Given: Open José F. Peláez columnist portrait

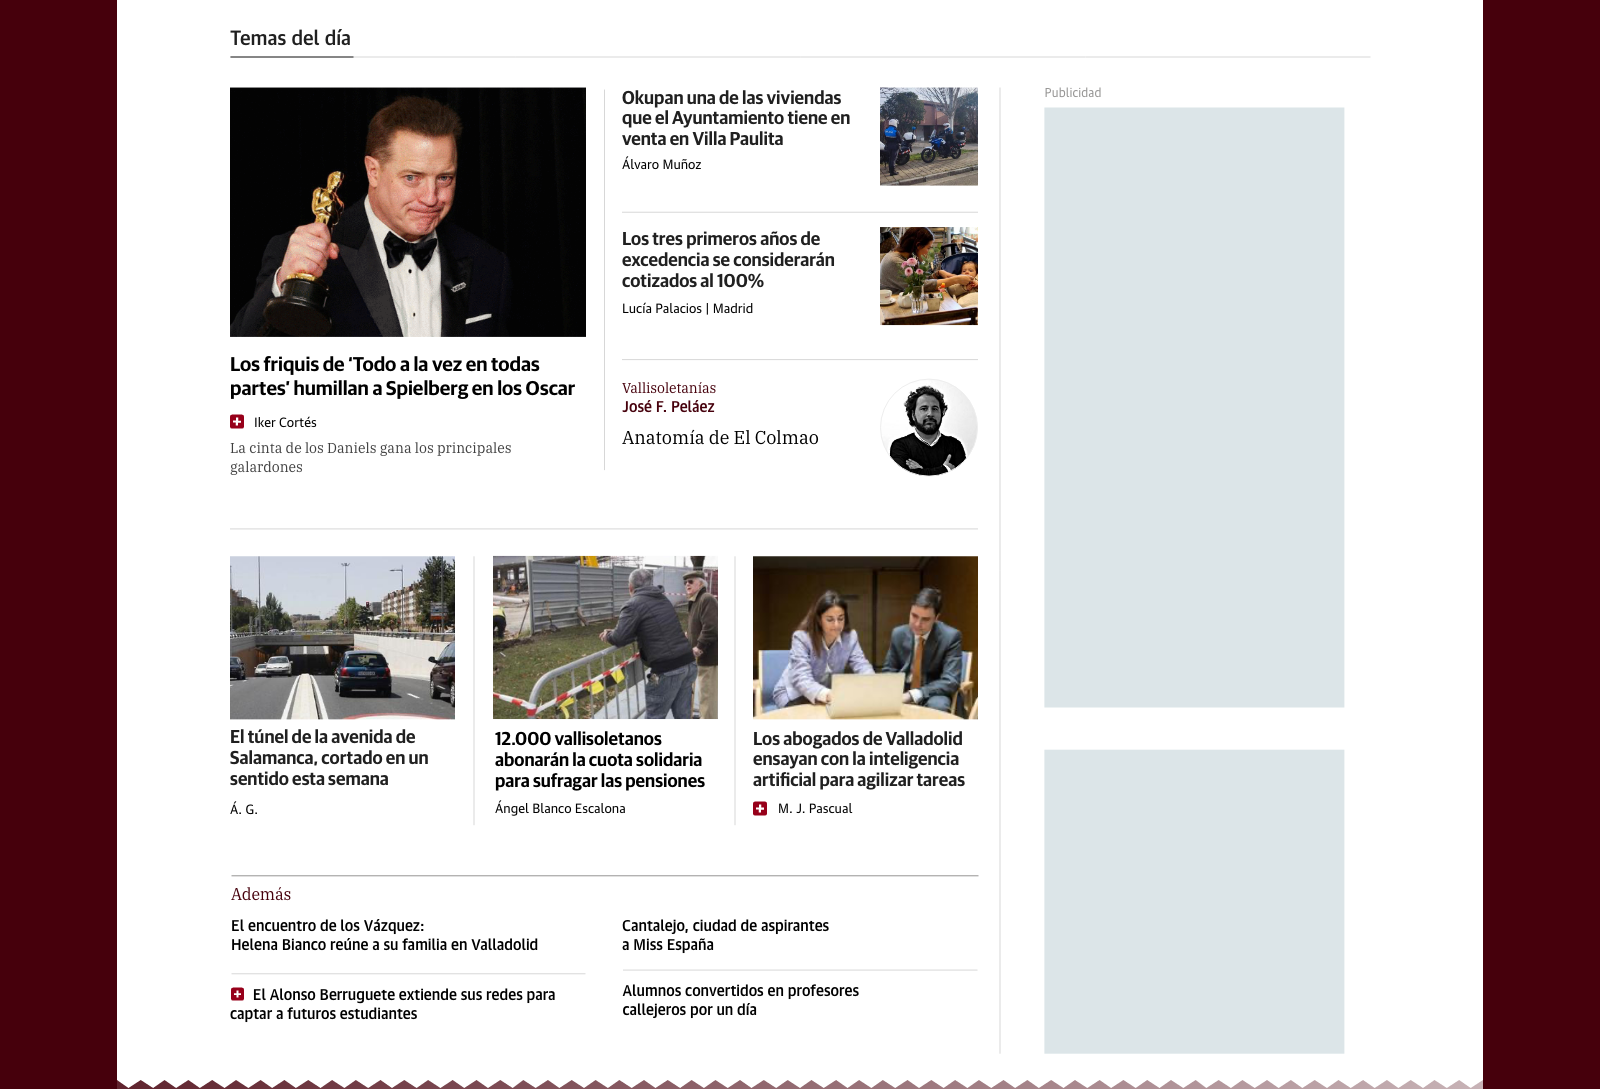Looking at the screenshot, I should click(928, 427).
